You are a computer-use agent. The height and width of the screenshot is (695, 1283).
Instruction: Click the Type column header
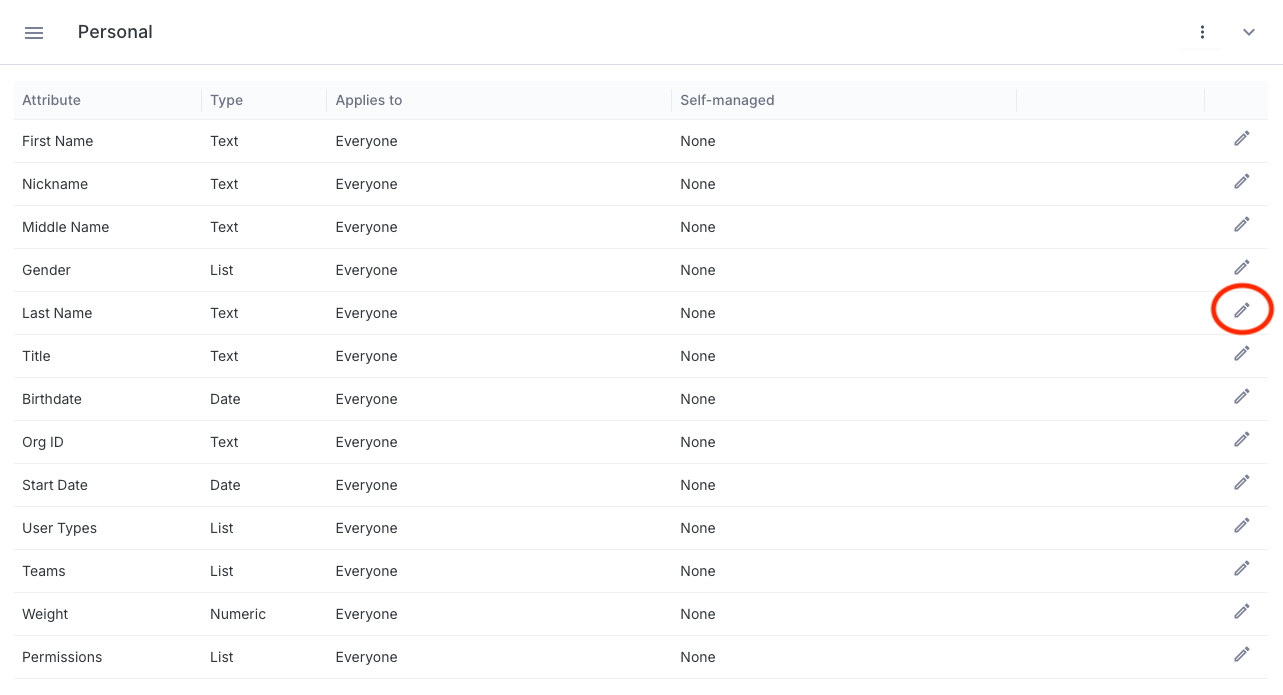226,100
